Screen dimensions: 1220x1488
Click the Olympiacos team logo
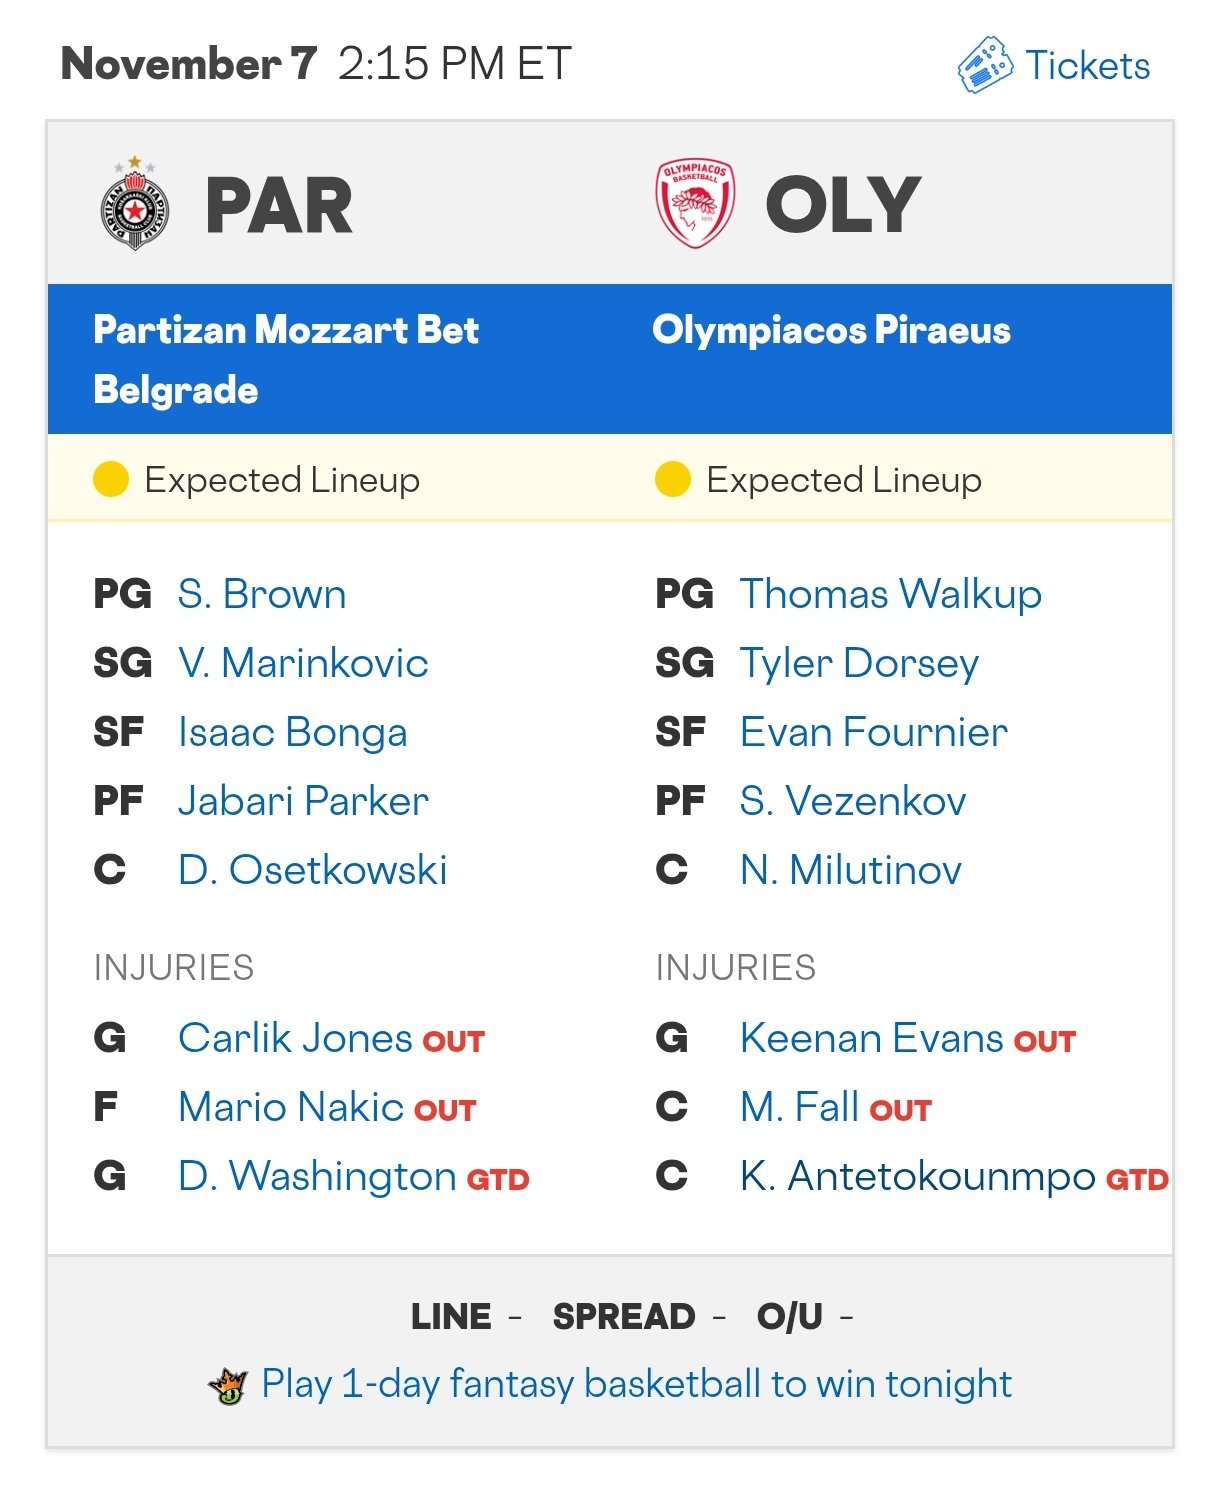695,203
